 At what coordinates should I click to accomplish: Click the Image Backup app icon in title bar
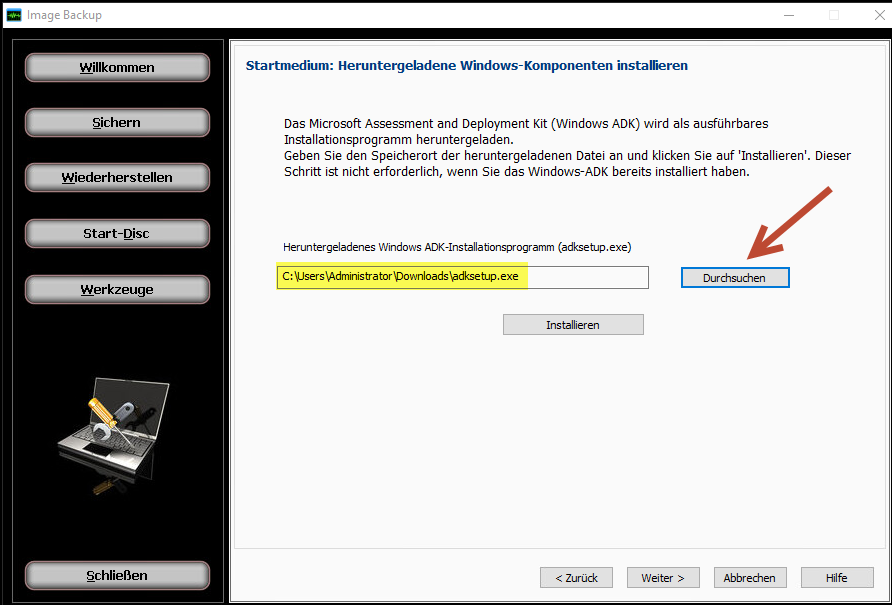point(14,15)
